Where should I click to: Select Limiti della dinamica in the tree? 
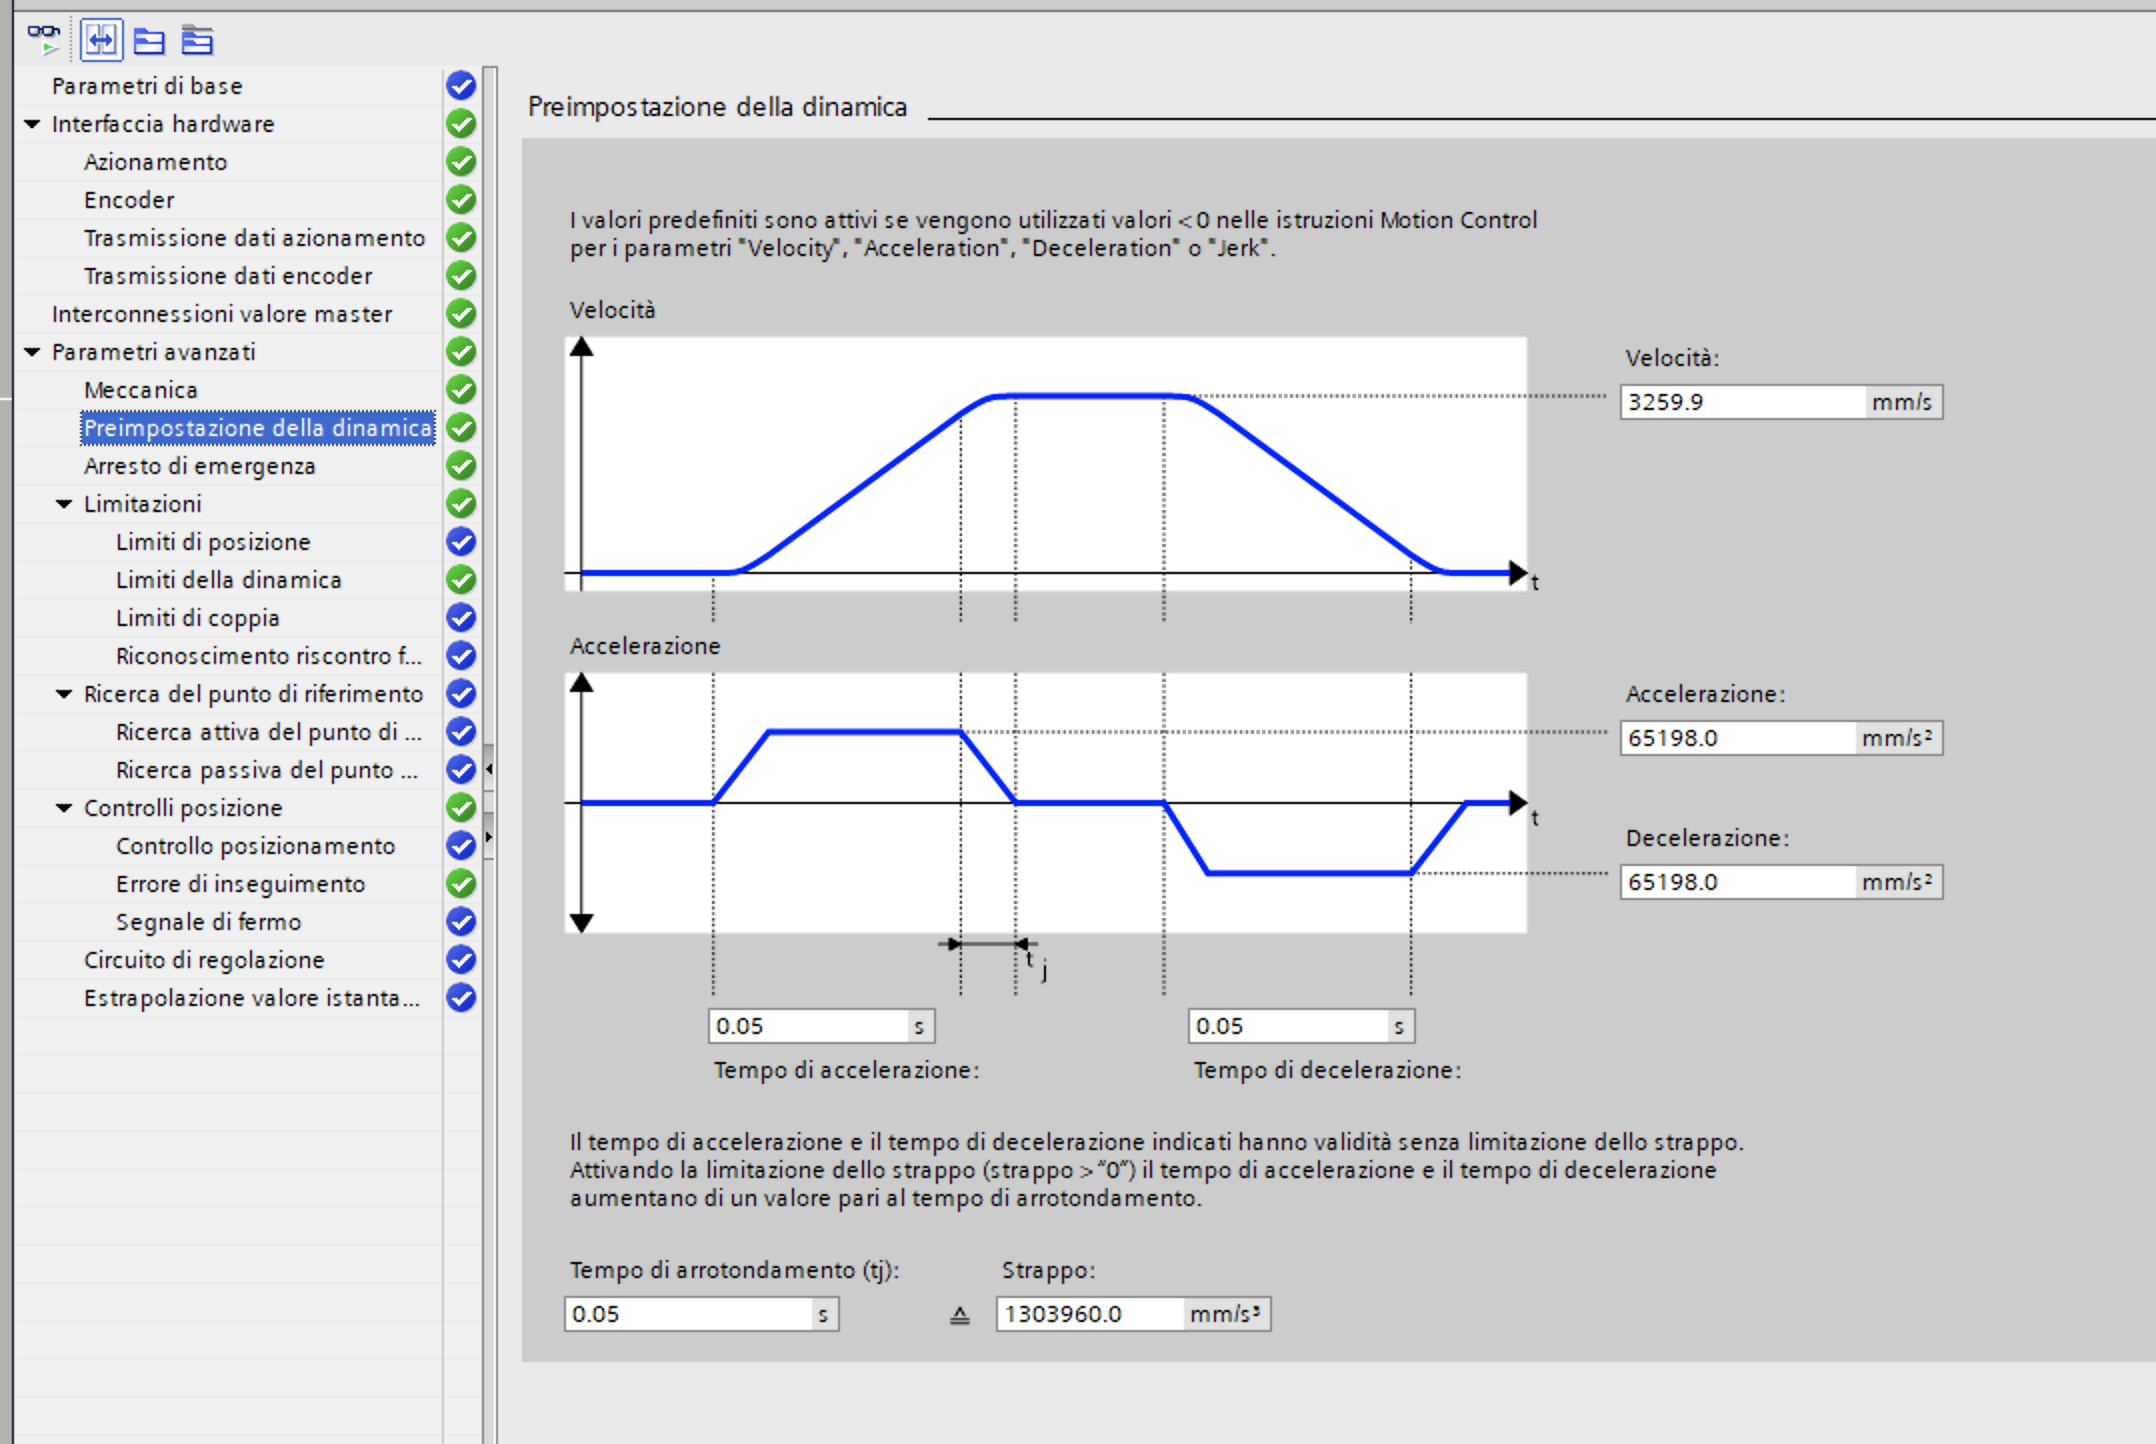tap(228, 580)
